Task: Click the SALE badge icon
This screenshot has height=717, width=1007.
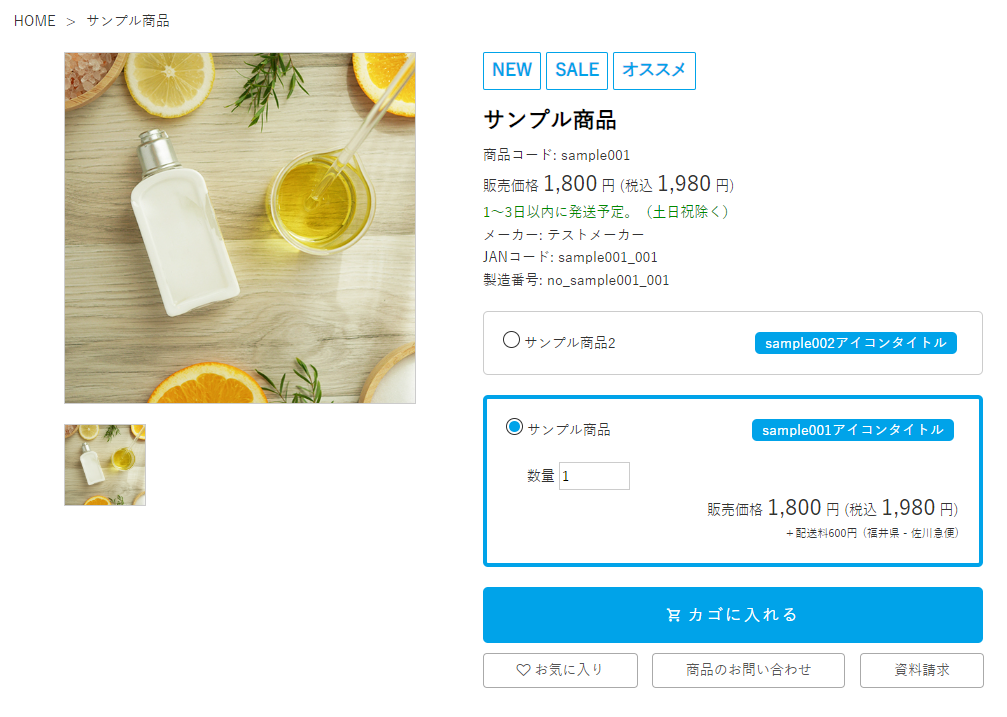Action: pos(577,70)
